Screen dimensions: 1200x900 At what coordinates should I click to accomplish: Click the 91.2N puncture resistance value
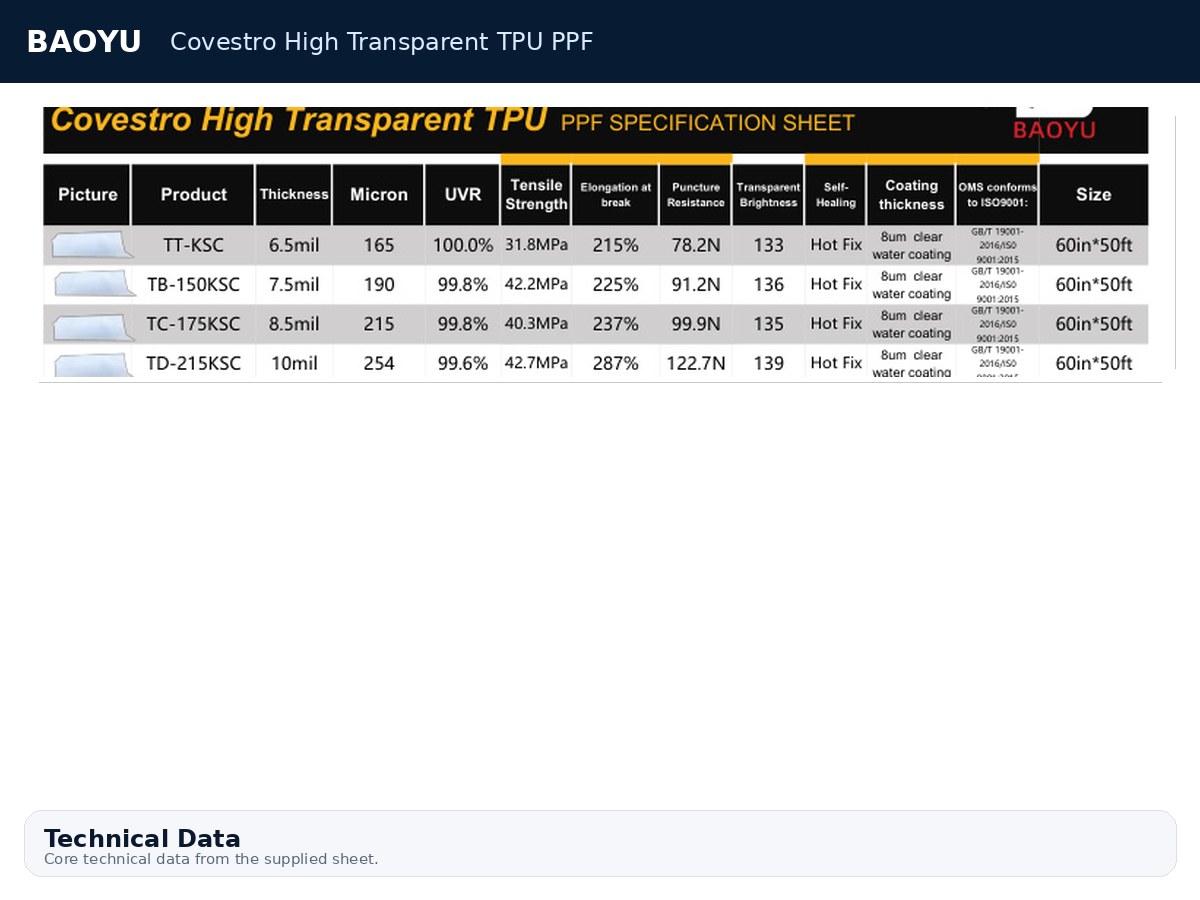pos(696,284)
